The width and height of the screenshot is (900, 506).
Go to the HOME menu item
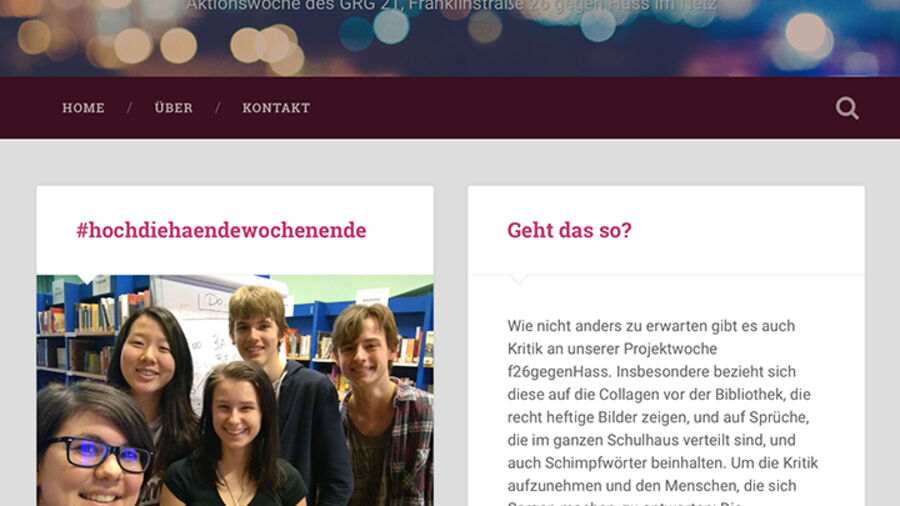click(83, 108)
